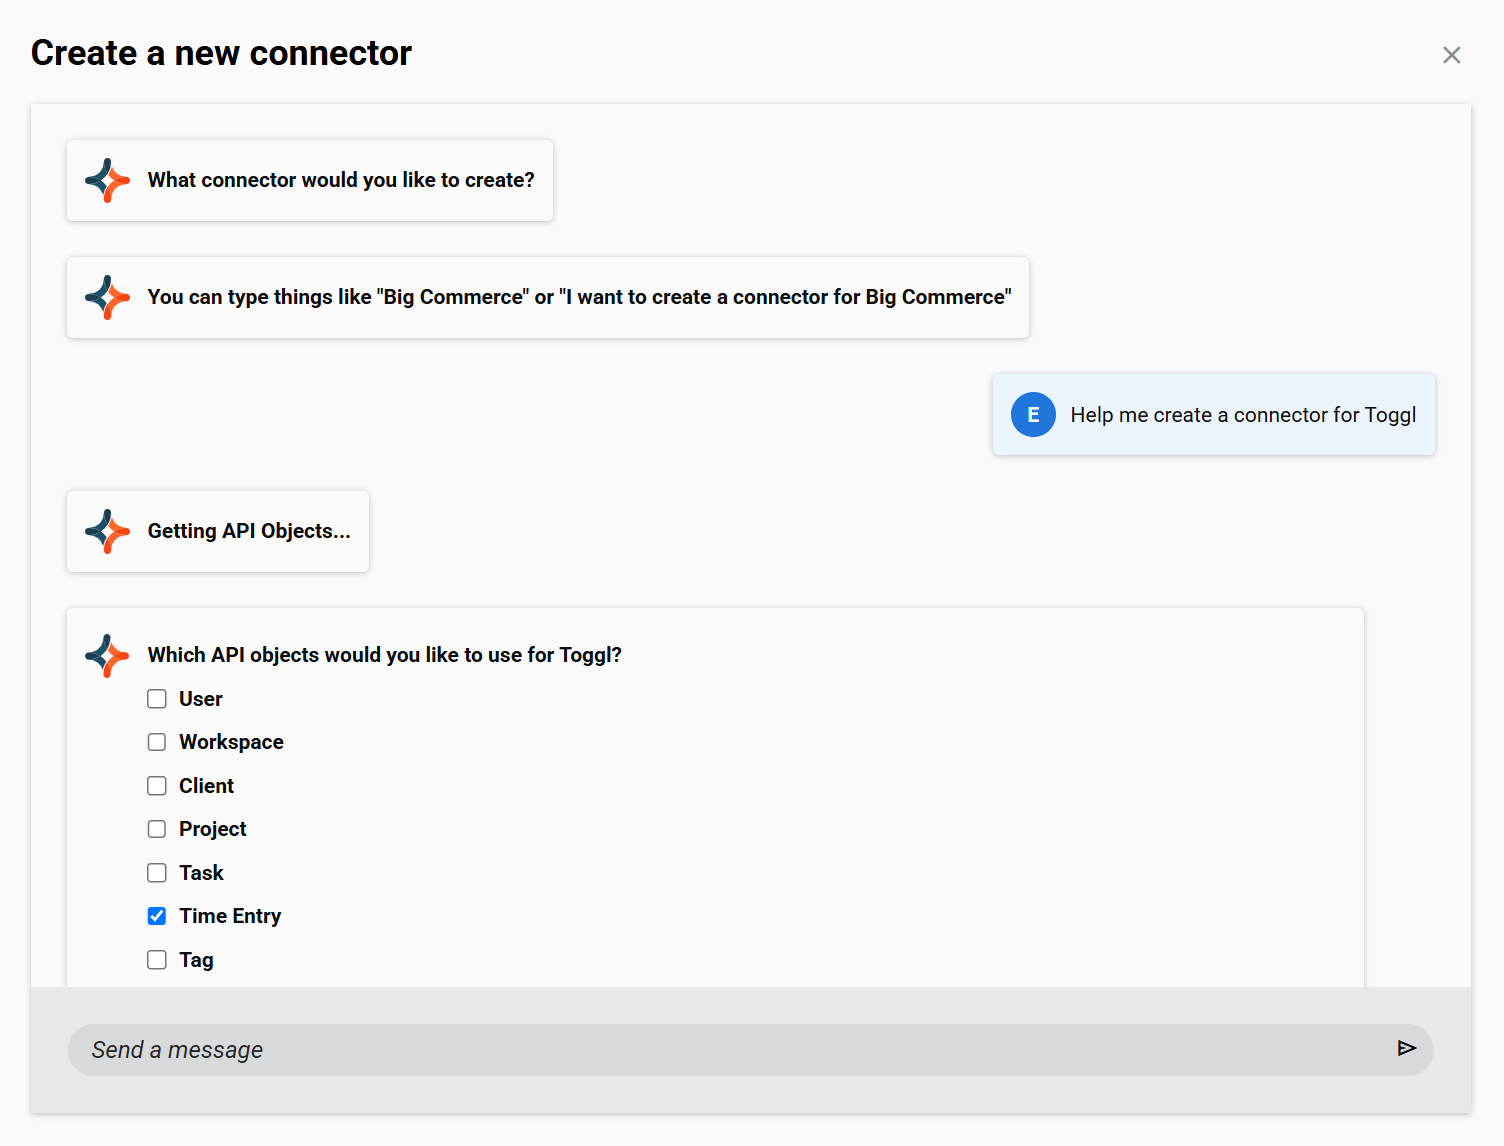The width and height of the screenshot is (1504, 1146).
Task: Uncheck the Time Entry checkbox
Action: pyautogui.click(x=157, y=915)
